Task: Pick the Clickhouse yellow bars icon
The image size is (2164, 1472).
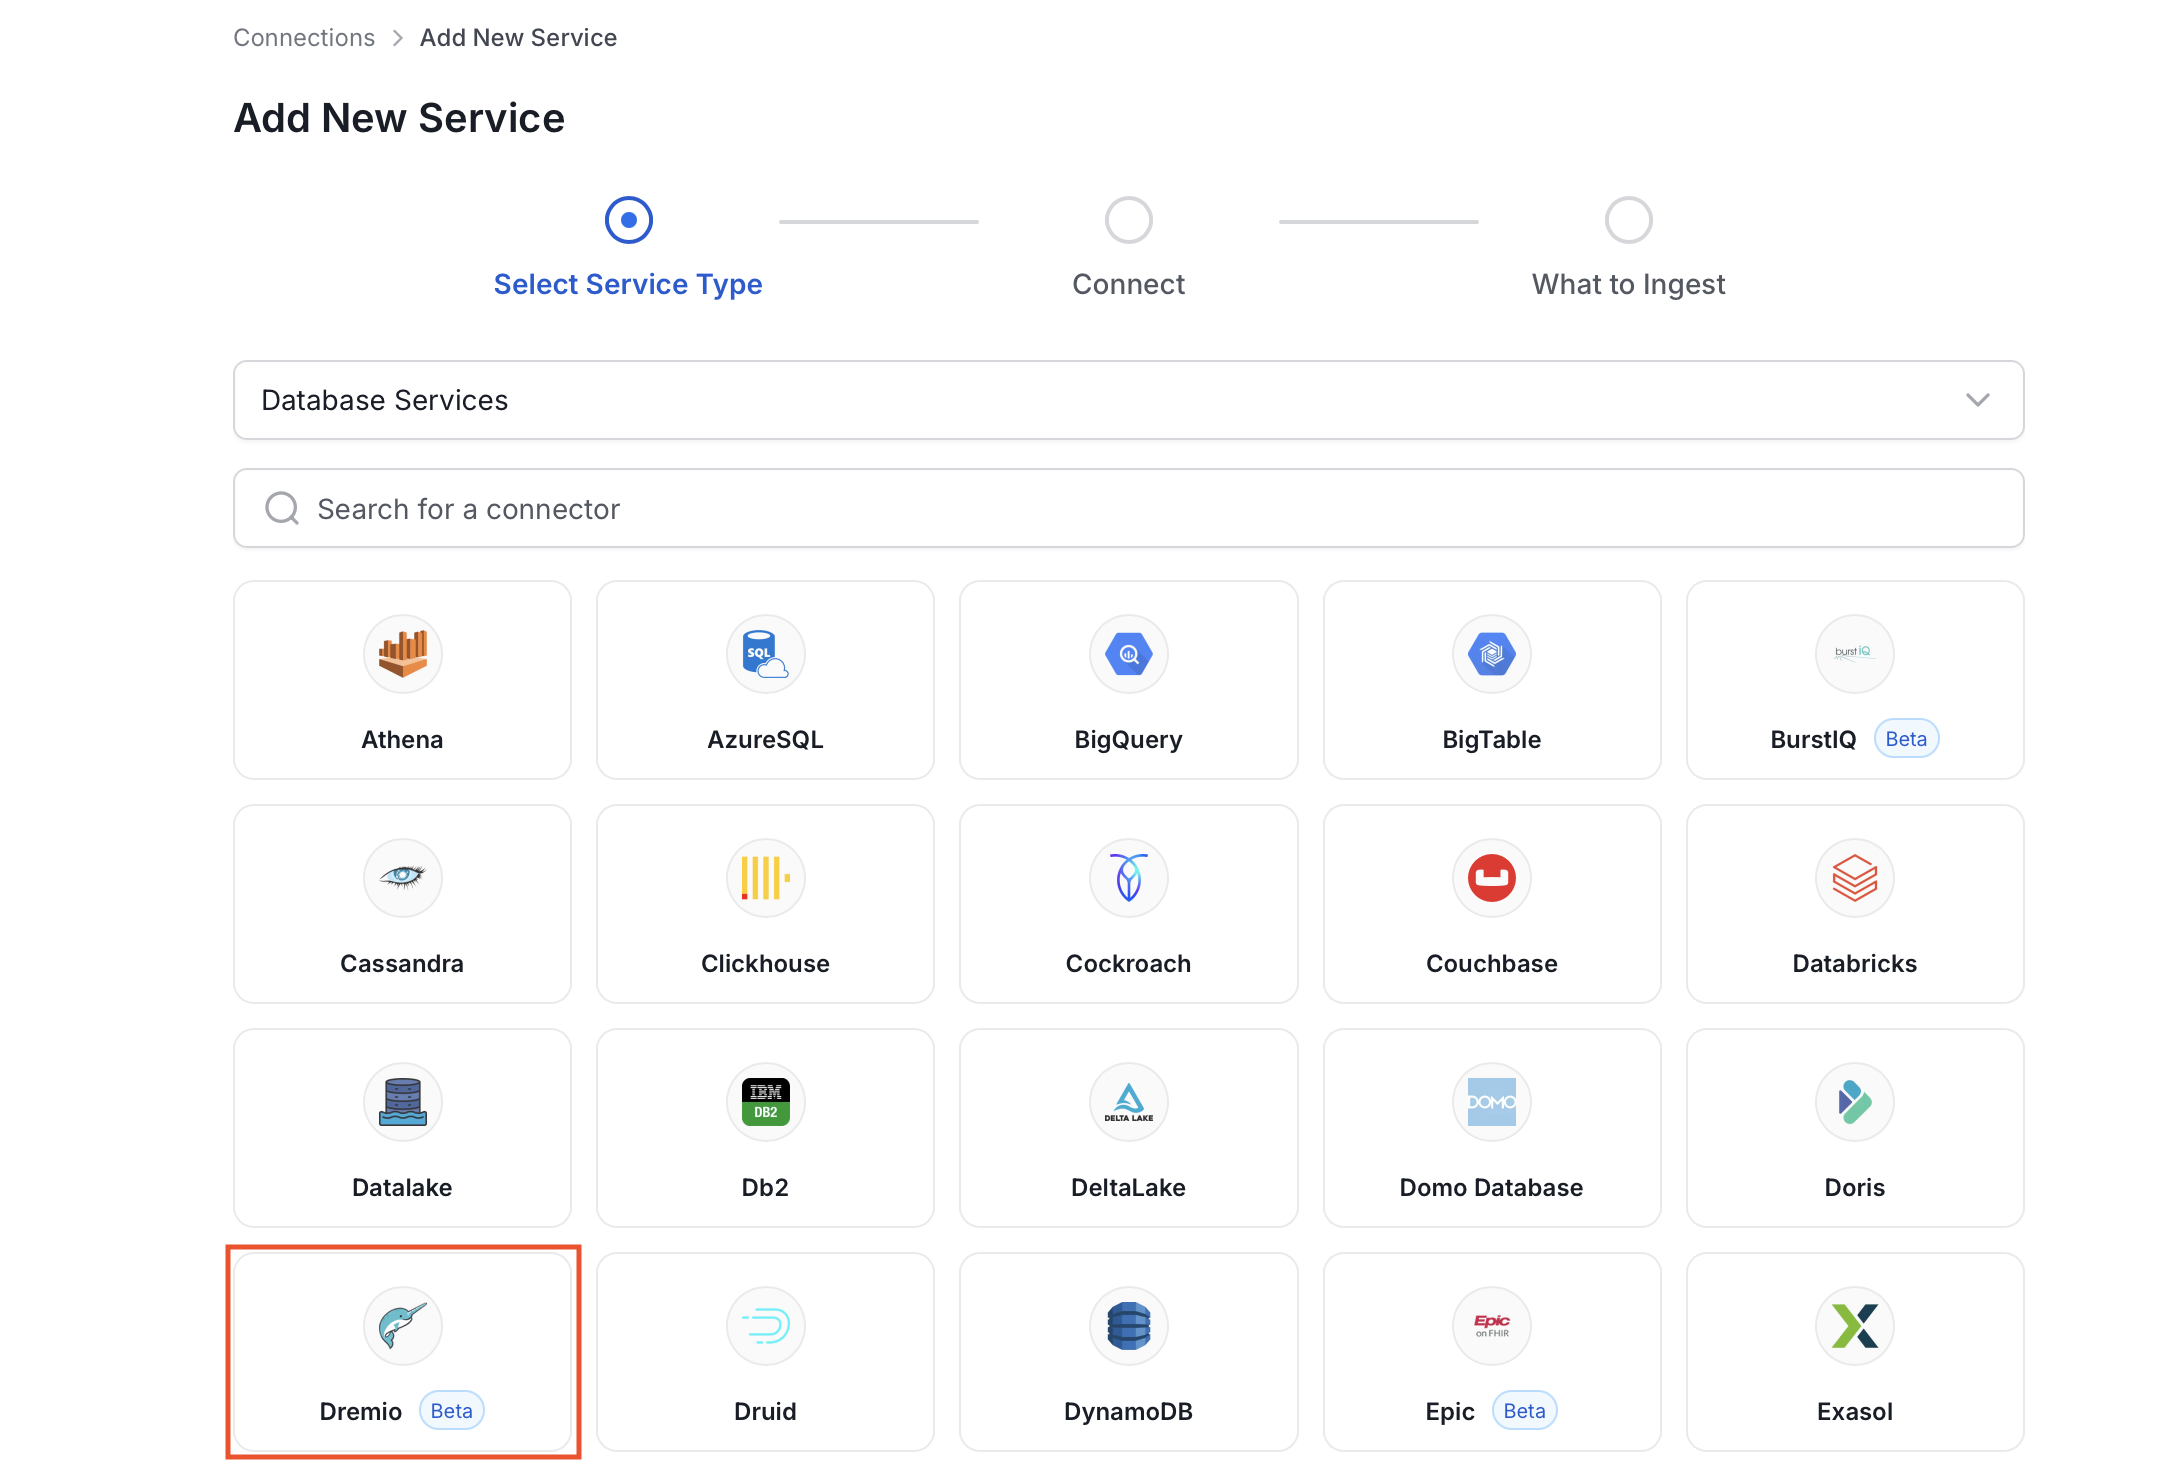Action: 765,878
